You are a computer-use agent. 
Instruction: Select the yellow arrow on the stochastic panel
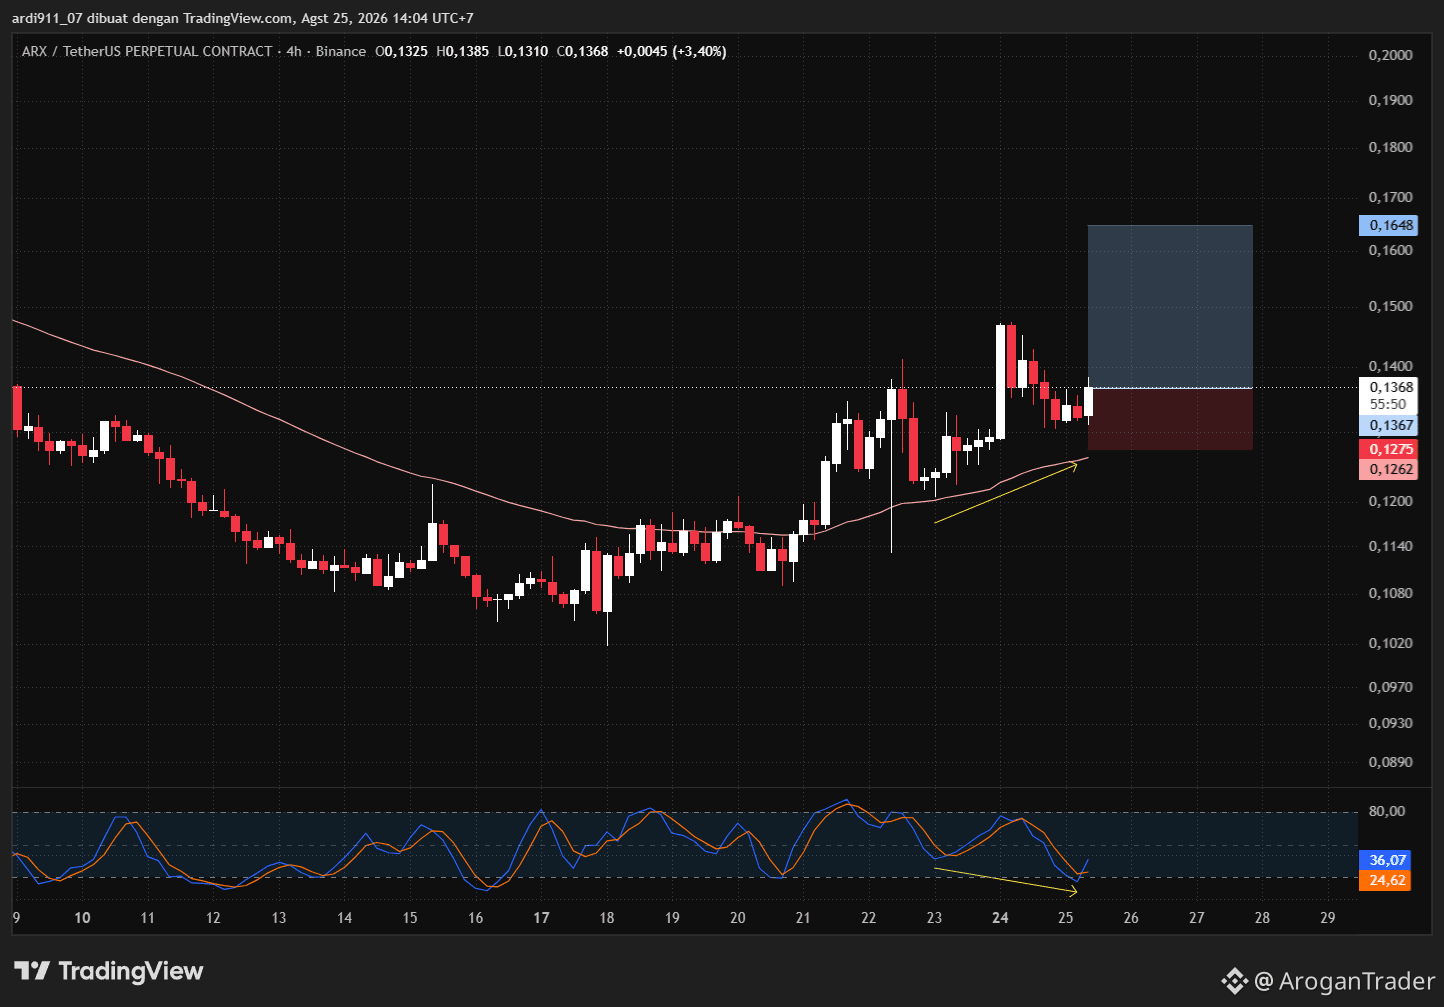(x=1006, y=879)
